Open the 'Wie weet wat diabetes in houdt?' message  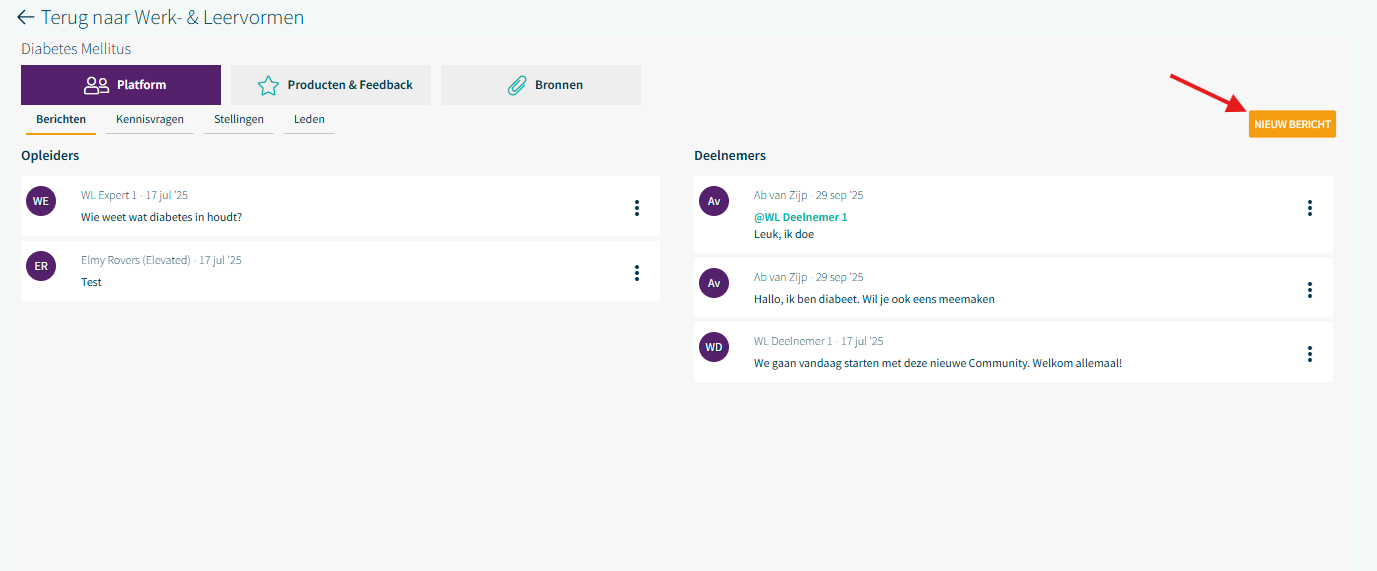click(161, 217)
